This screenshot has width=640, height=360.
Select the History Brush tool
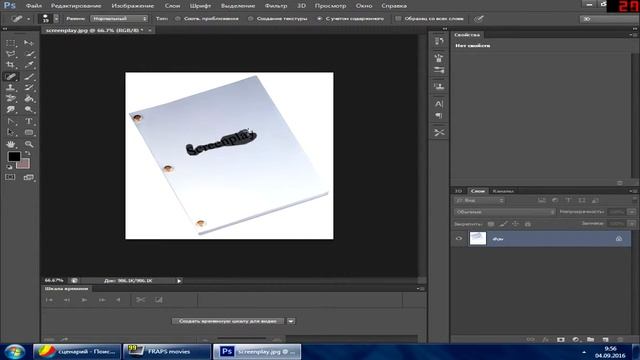29,87
